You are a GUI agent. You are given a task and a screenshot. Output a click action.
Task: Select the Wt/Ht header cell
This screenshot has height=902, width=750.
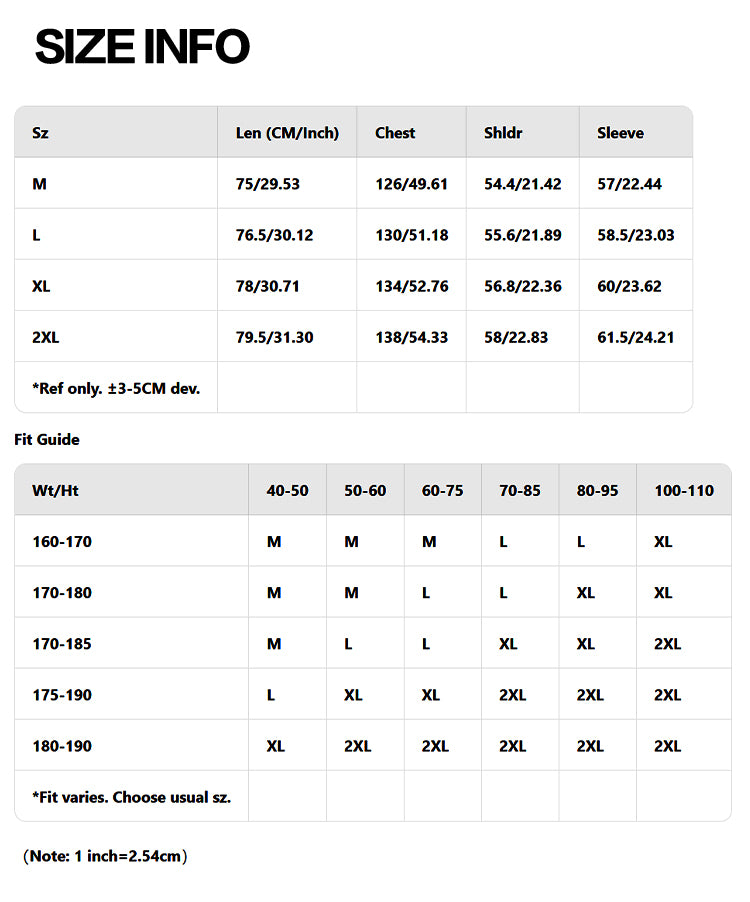(55, 491)
